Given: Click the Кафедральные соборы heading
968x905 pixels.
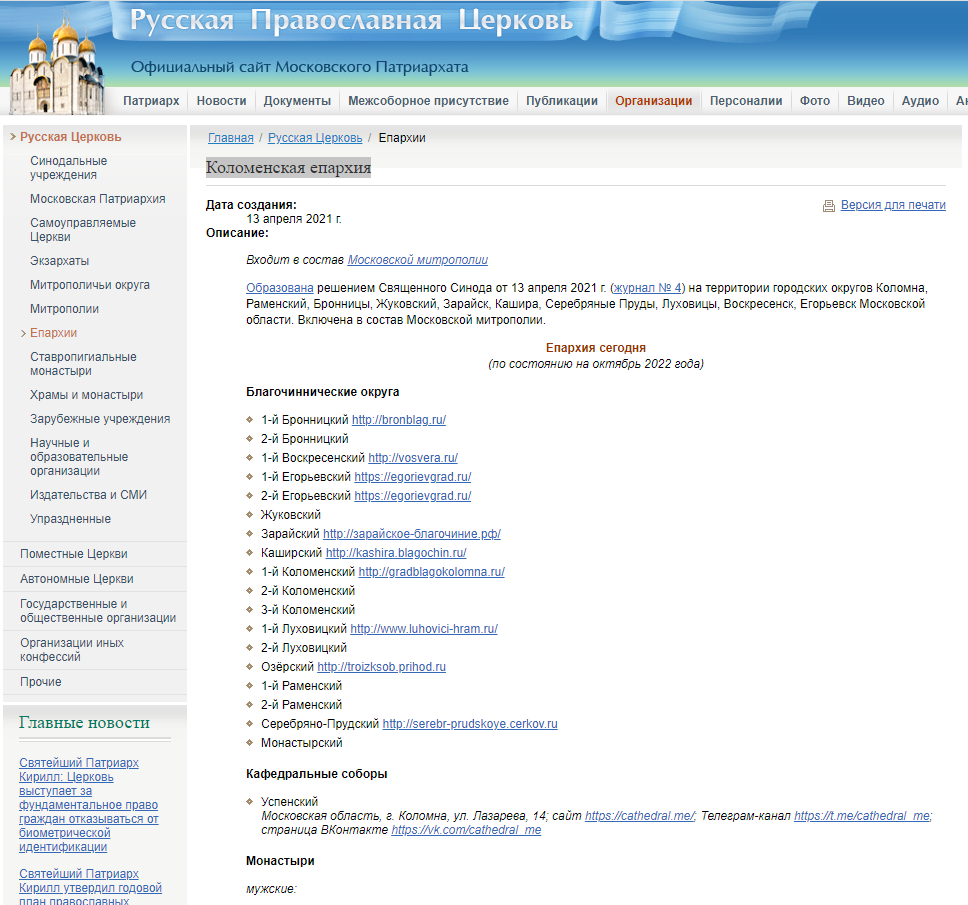Looking at the screenshot, I should pyautogui.click(x=317, y=774).
